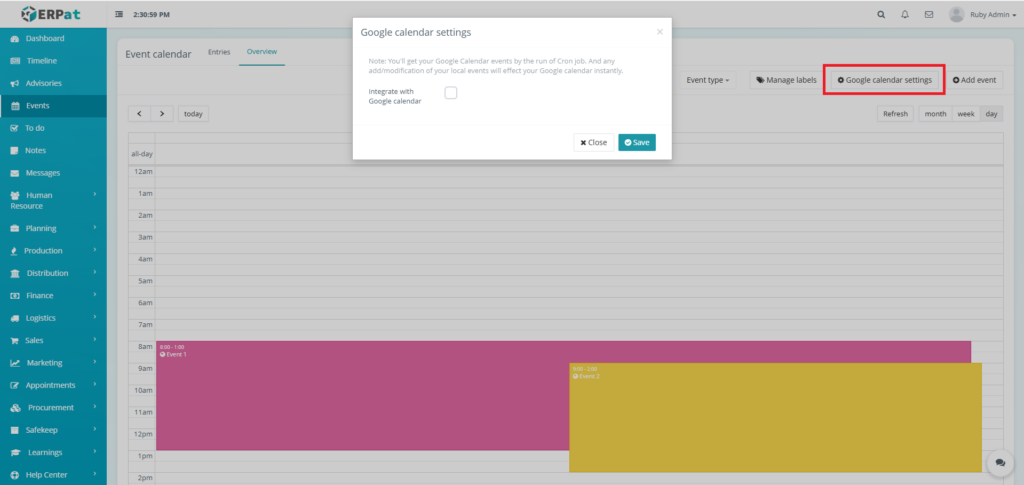This screenshot has width=1024, height=485.
Task: Switch calendar to month view
Action: pyautogui.click(x=935, y=114)
